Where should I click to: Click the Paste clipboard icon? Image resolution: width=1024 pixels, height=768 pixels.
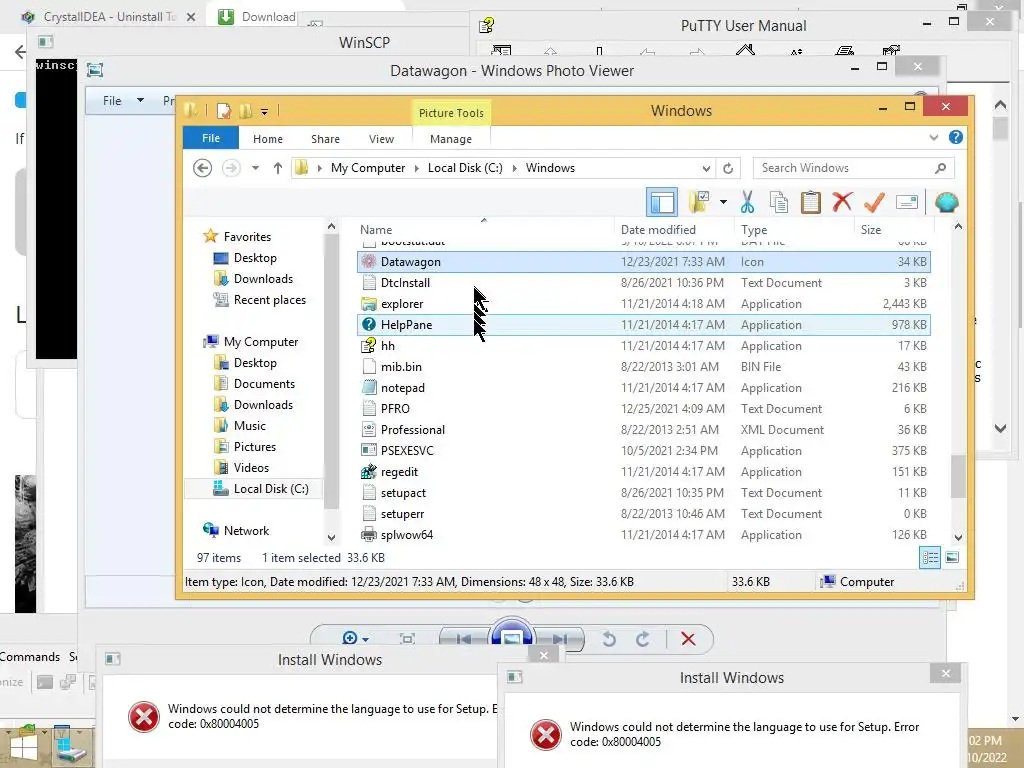810,202
